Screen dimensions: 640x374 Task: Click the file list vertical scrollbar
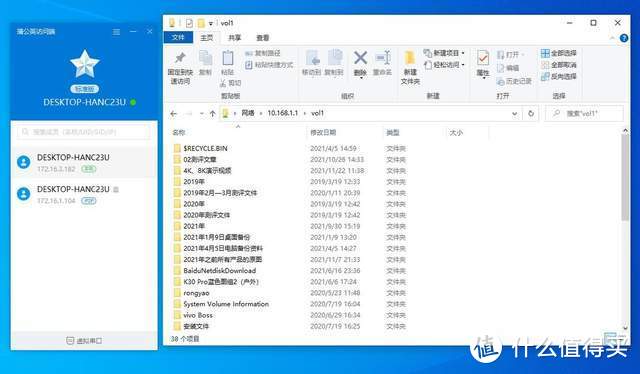(x=625, y=177)
